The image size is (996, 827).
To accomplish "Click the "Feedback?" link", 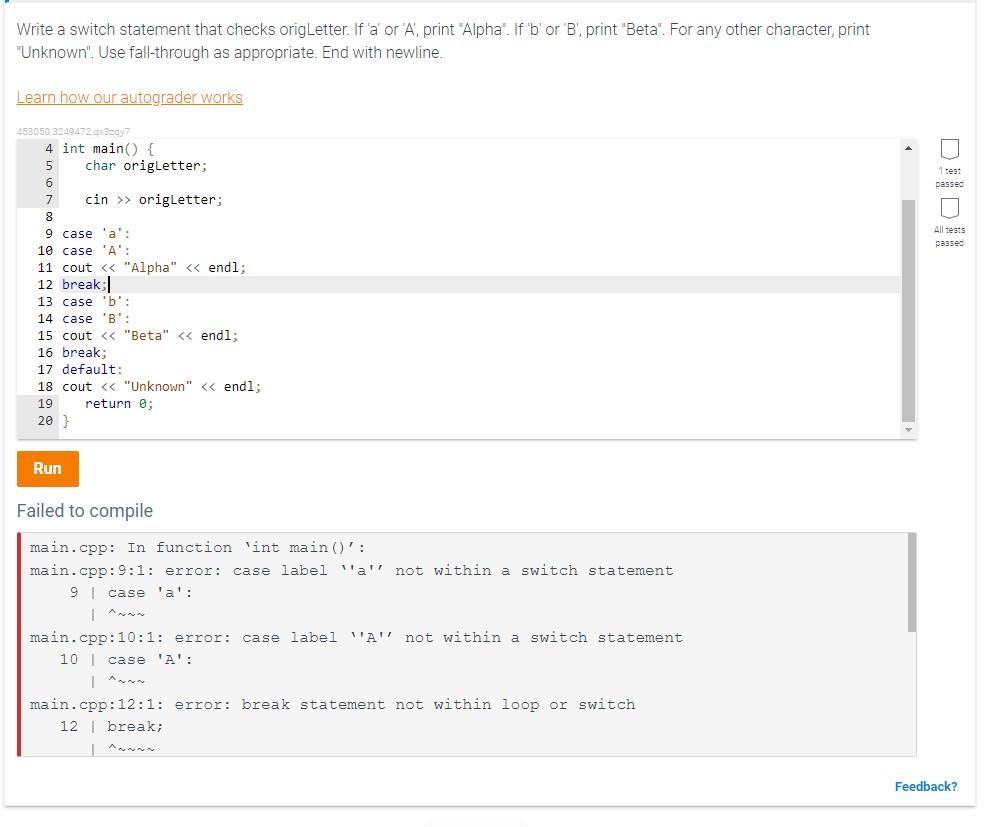I will click(x=925, y=786).
